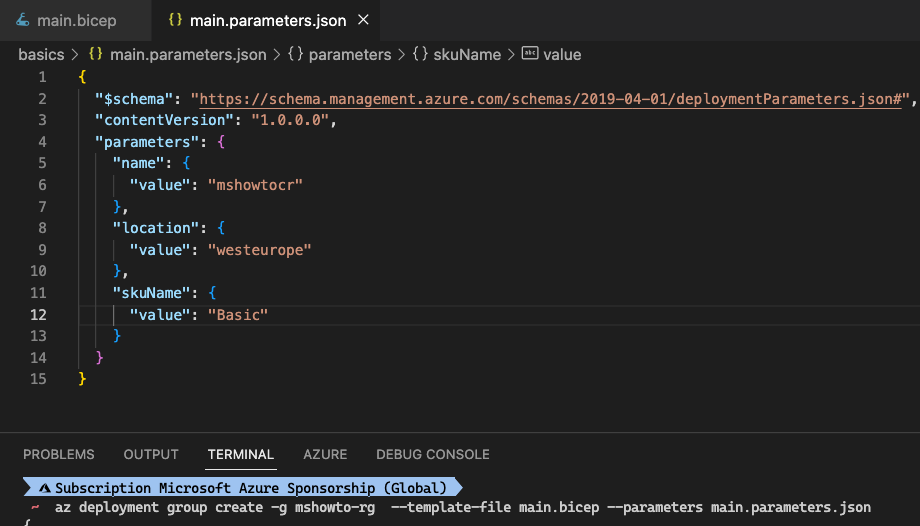Click the braces icon before skuName breadcrumb
The image size is (920, 526).
420,54
